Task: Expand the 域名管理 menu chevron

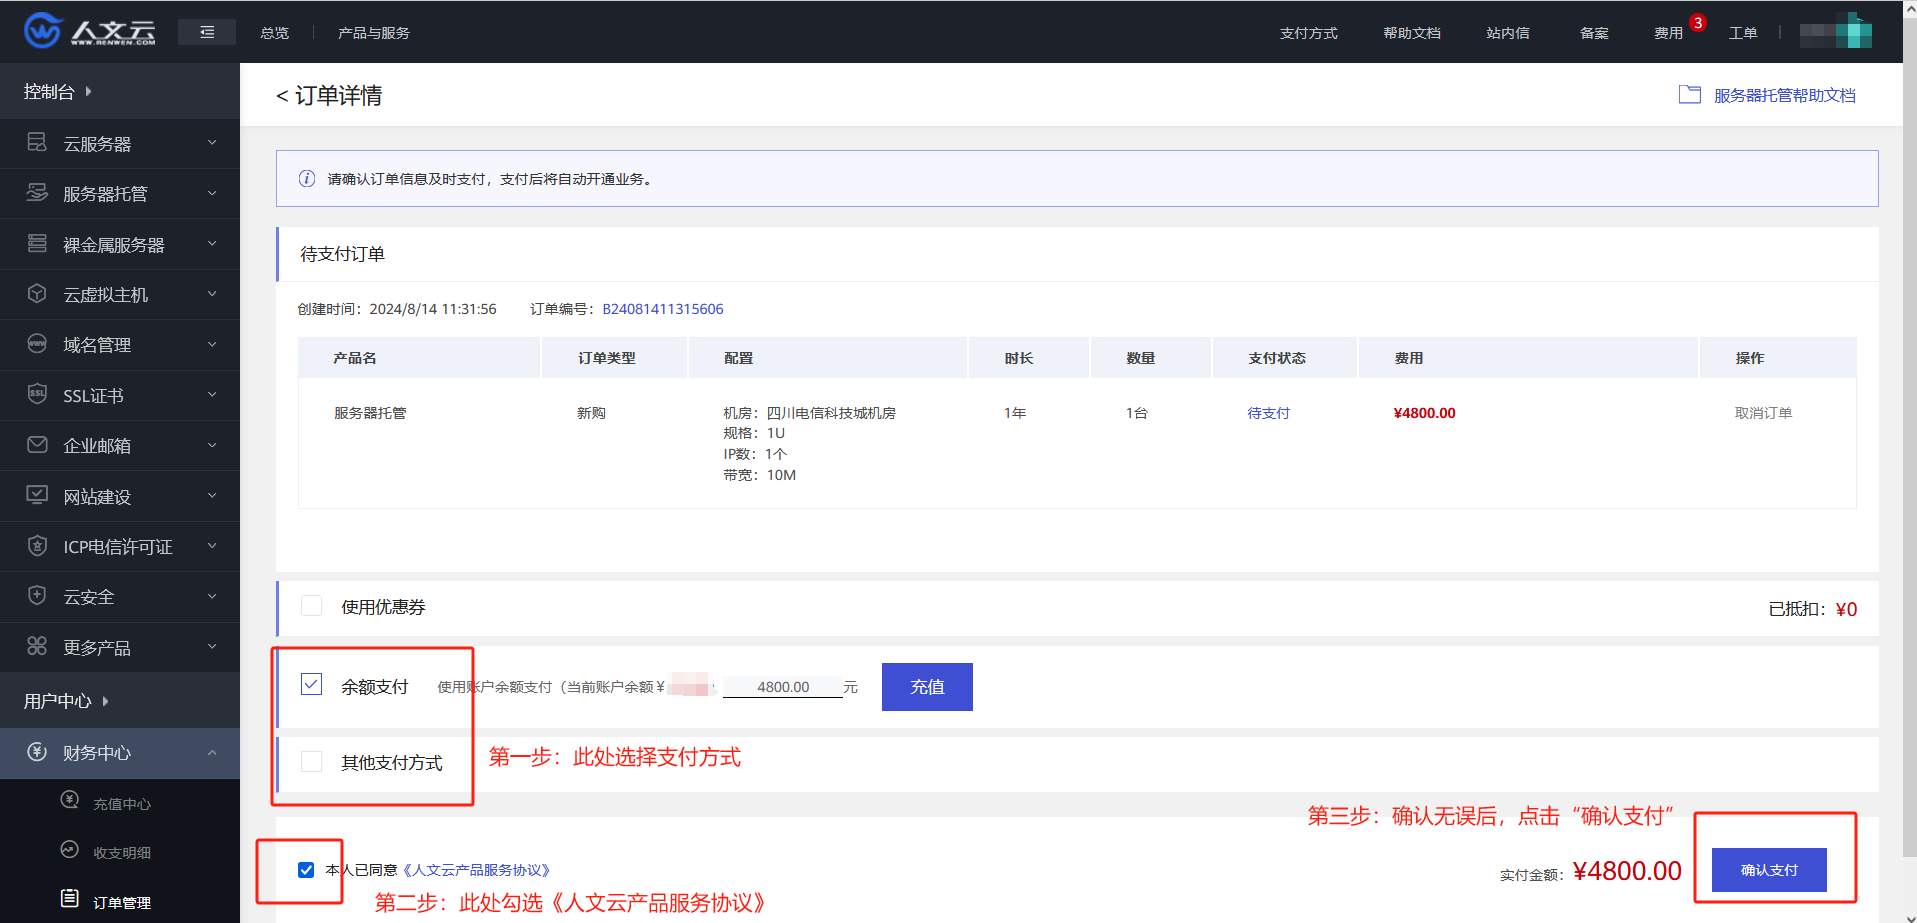Action: pyautogui.click(x=212, y=344)
